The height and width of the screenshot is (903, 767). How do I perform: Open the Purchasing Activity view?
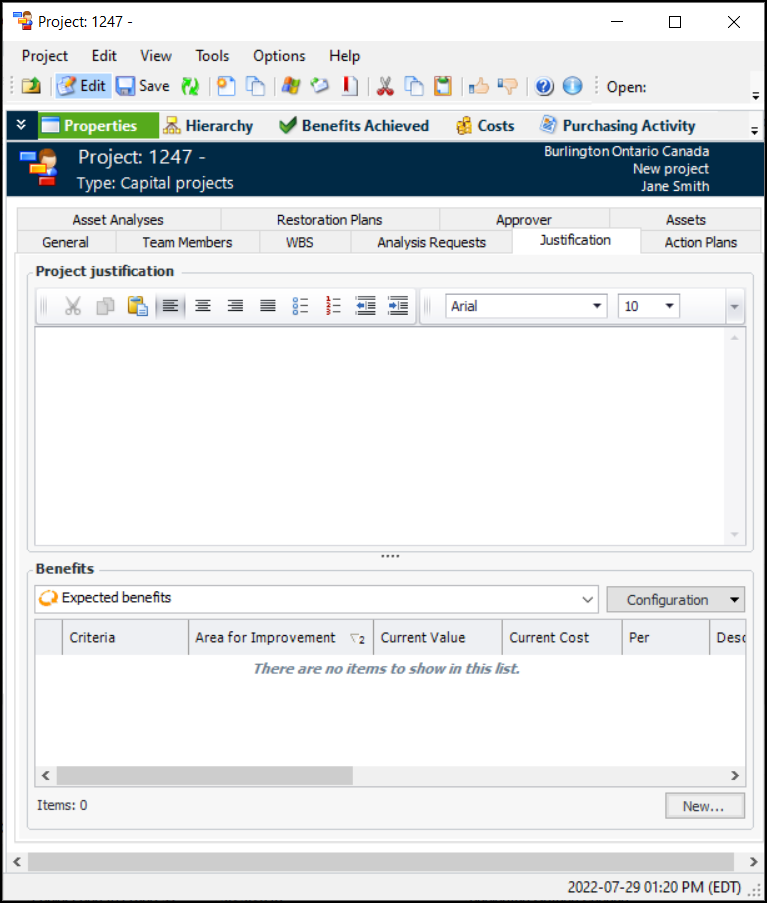tap(617, 126)
